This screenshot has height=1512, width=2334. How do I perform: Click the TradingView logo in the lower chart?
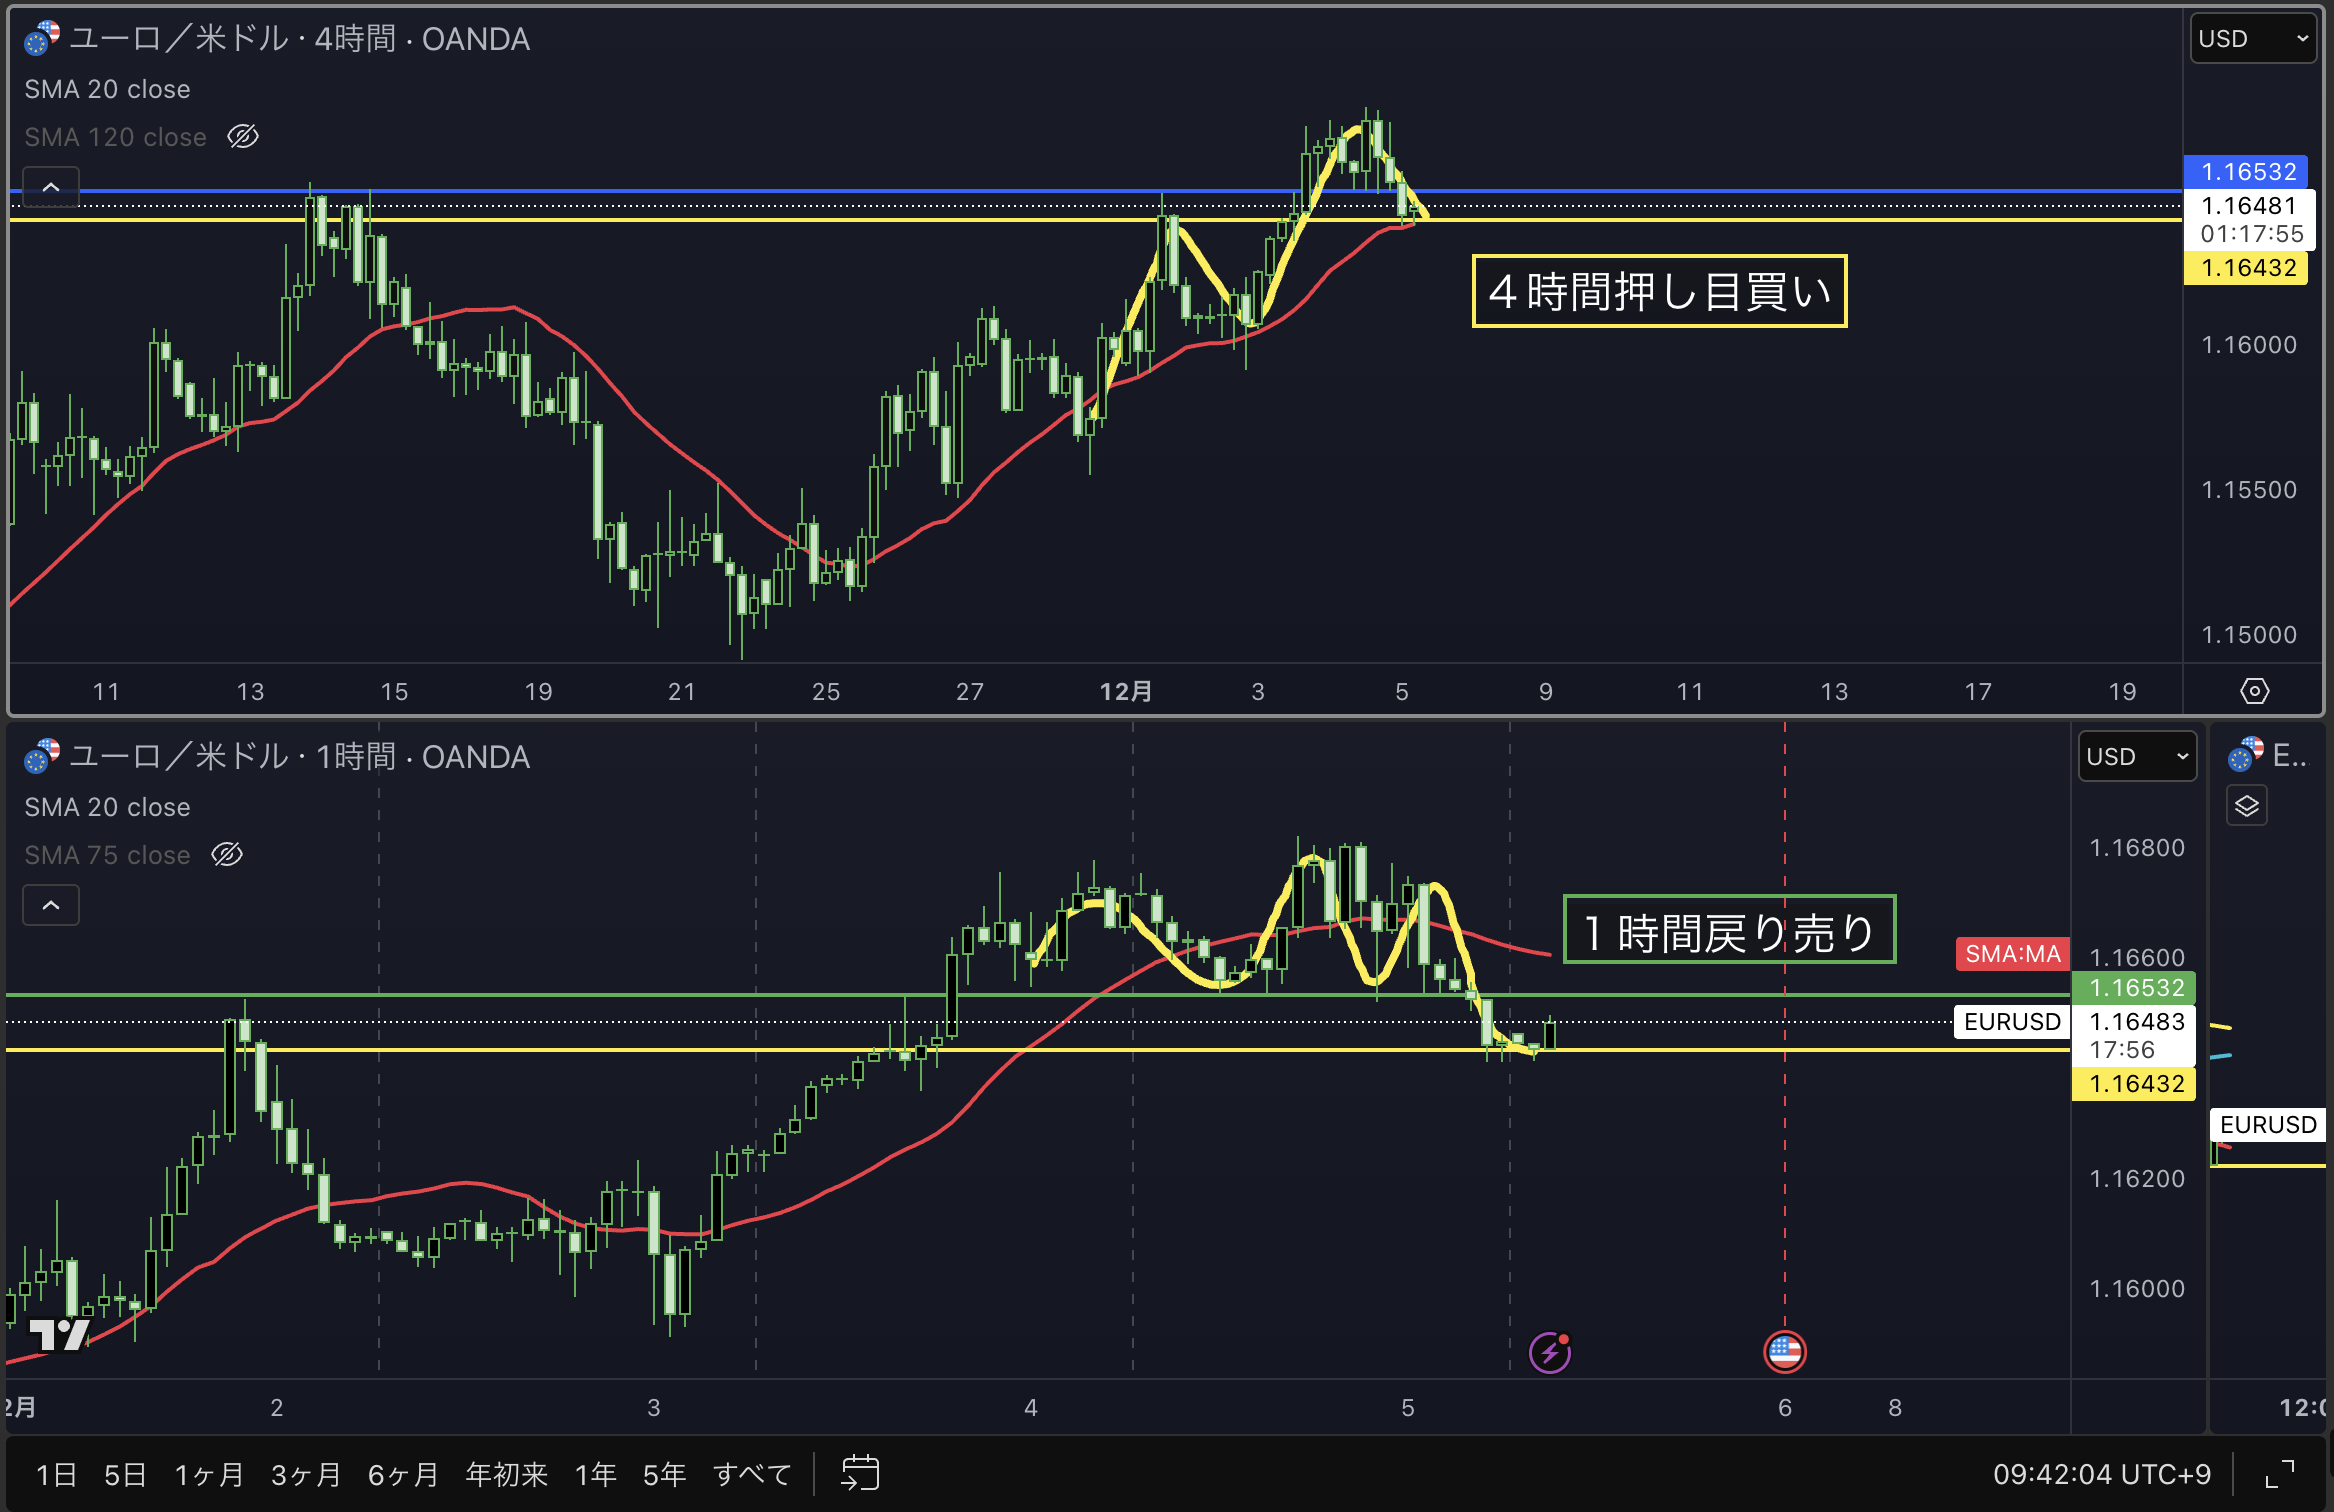click(59, 1334)
